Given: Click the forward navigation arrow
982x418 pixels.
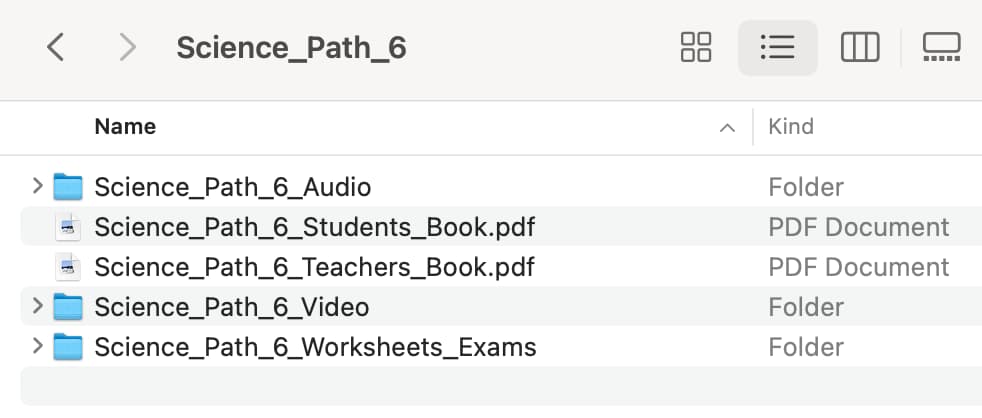Looking at the screenshot, I should click(x=128, y=48).
